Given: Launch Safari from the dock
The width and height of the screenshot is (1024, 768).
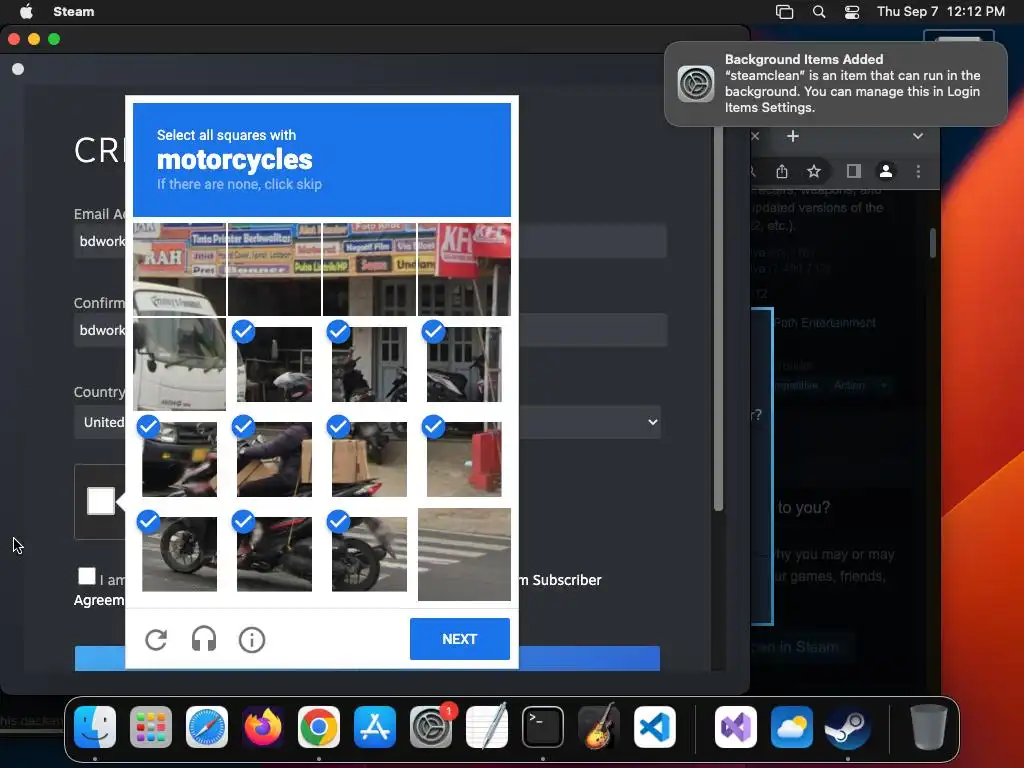Looking at the screenshot, I should point(207,727).
